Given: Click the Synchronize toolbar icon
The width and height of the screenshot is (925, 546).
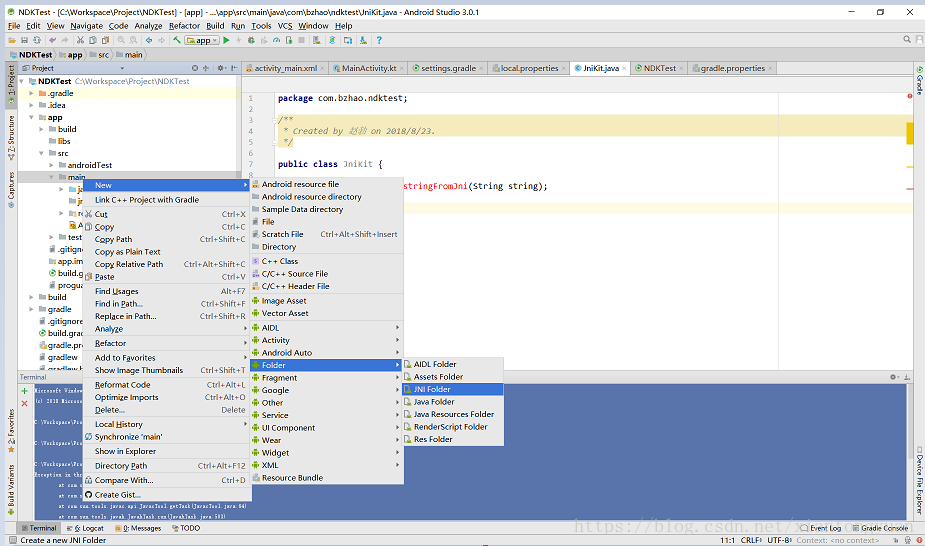Looking at the screenshot, I should coord(37,40).
